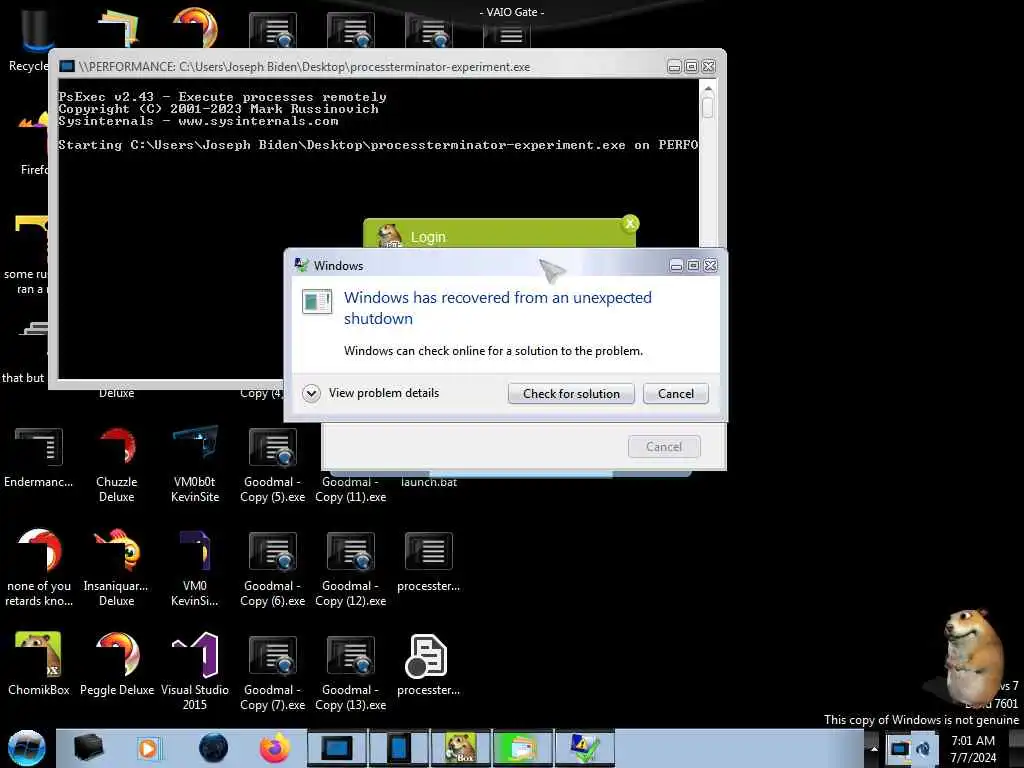
Task: Select the VM0 KevinSi... desktop icon
Action: [x=195, y=568]
